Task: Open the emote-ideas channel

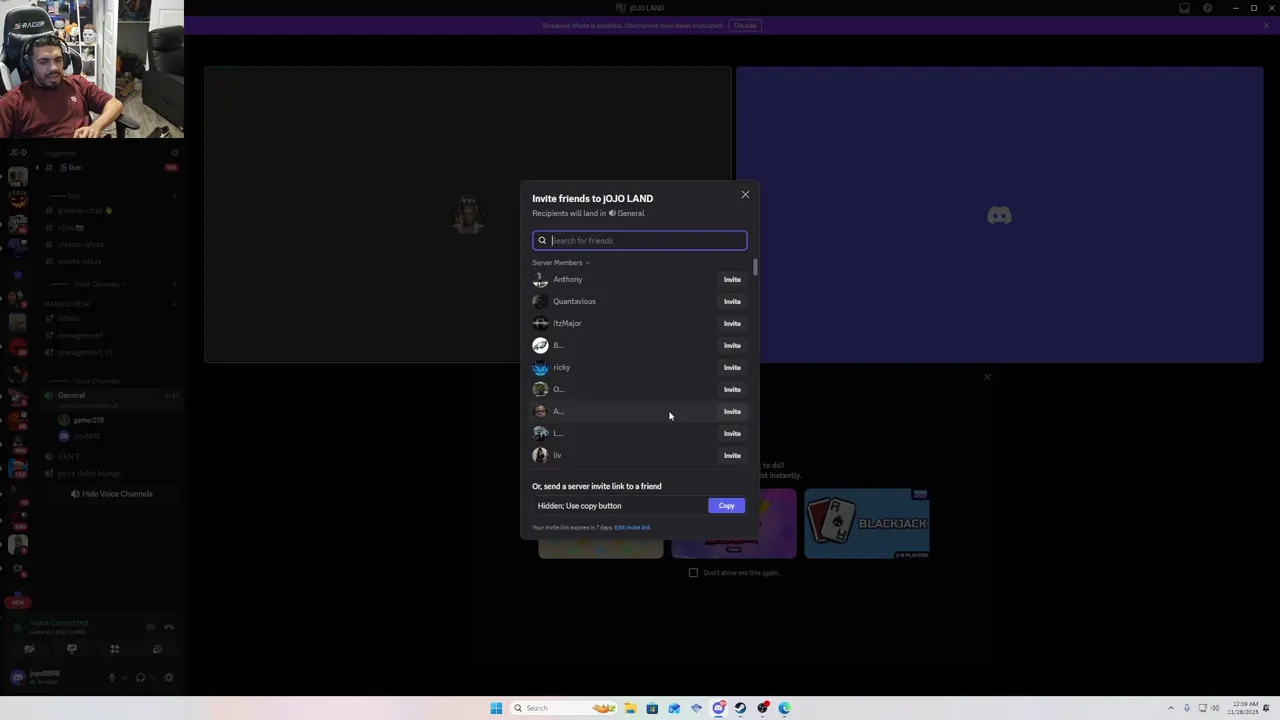Action: pos(110,262)
